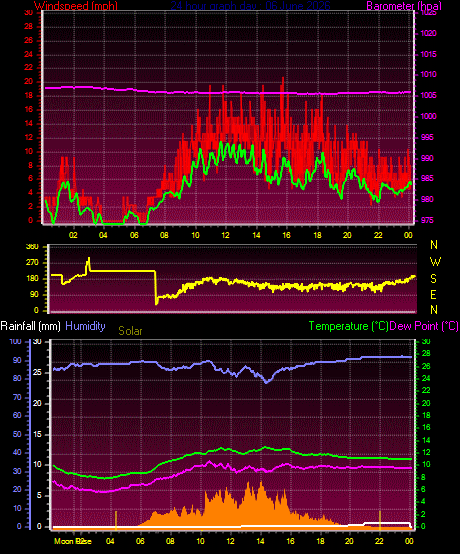Click hour label 12 on top chart
This screenshot has width=460, height=554.
(x=225, y=235)
